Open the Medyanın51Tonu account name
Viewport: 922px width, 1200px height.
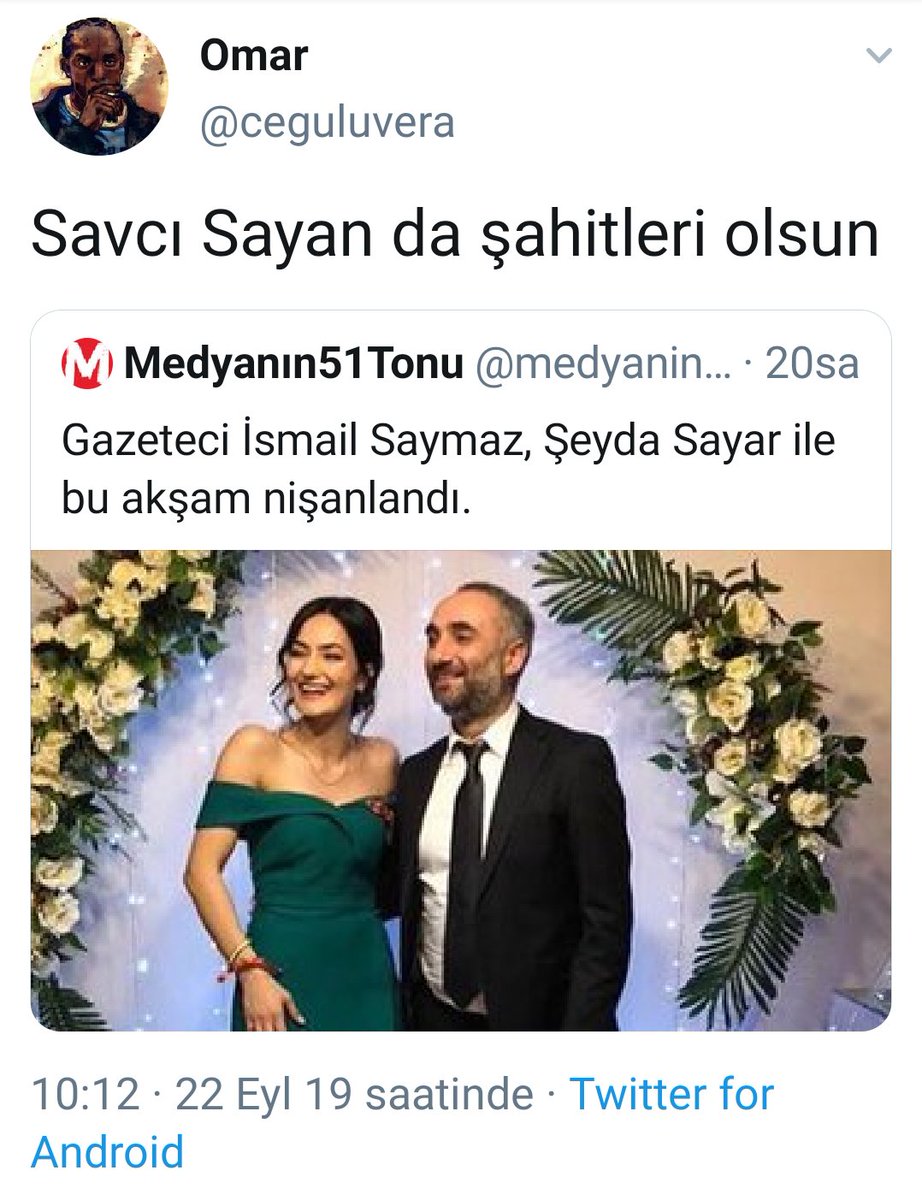point(294,365)
